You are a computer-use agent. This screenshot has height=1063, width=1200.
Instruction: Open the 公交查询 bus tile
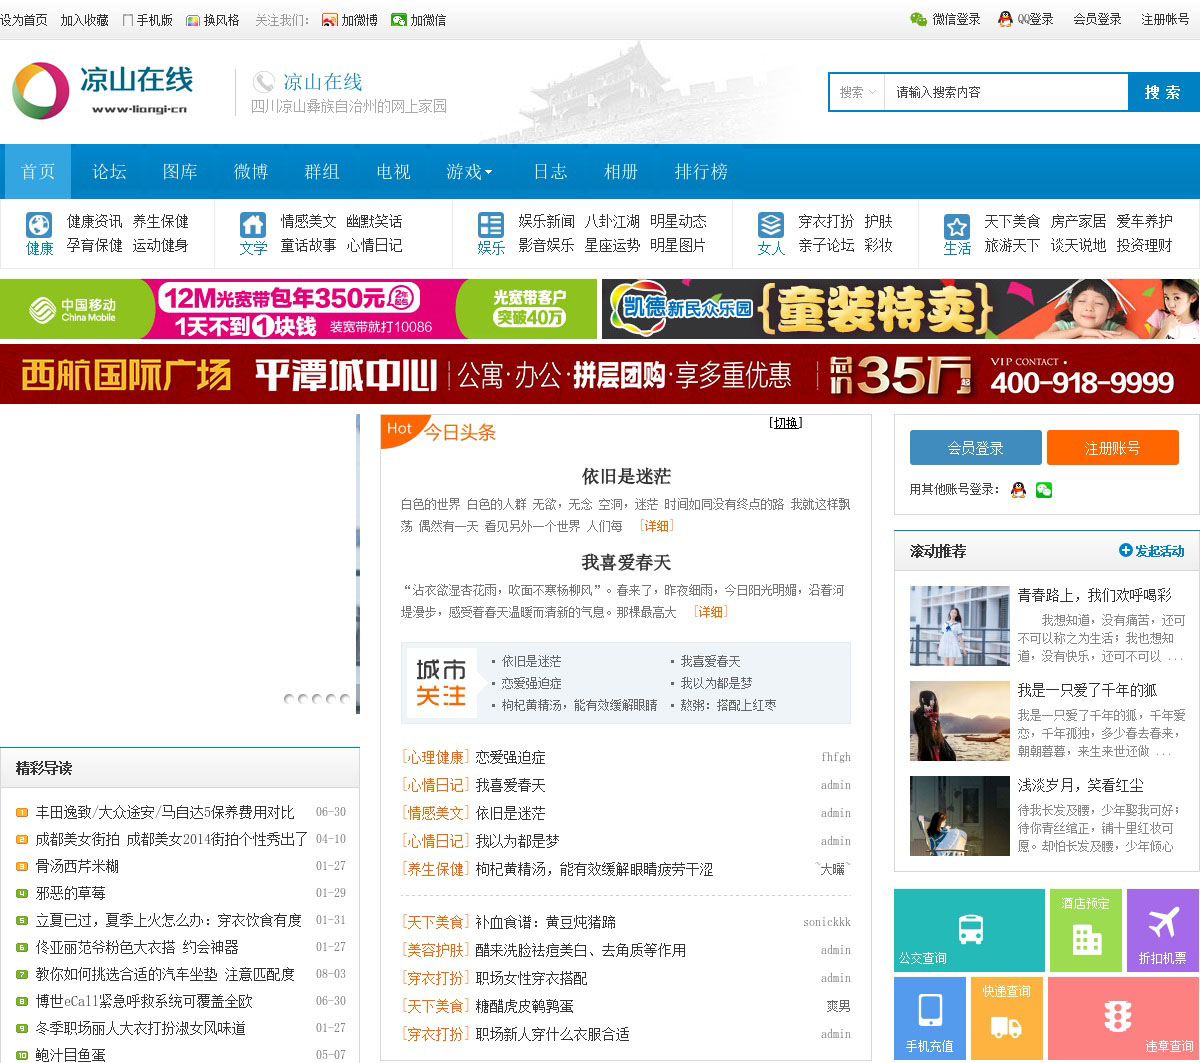point(969,930)
